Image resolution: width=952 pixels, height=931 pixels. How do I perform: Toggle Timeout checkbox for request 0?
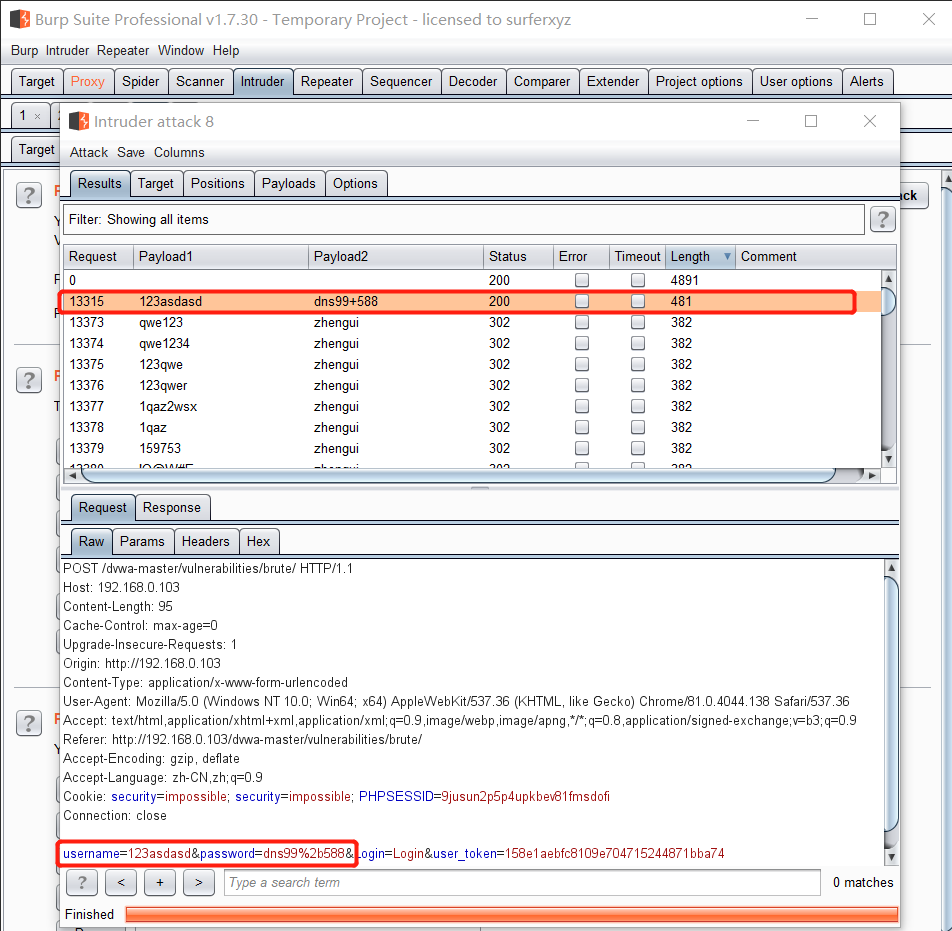pos(638,280)
